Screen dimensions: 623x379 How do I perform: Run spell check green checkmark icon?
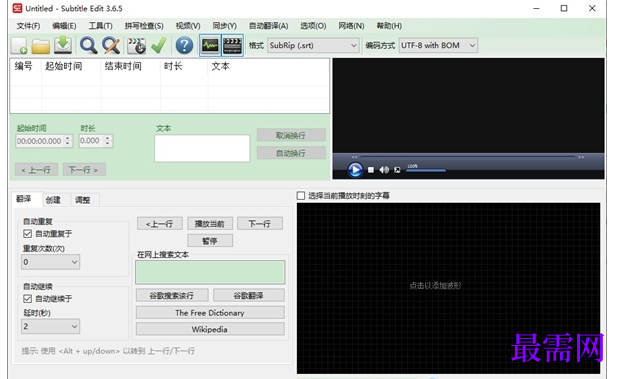pyautogui.click(x=159, y=45)
